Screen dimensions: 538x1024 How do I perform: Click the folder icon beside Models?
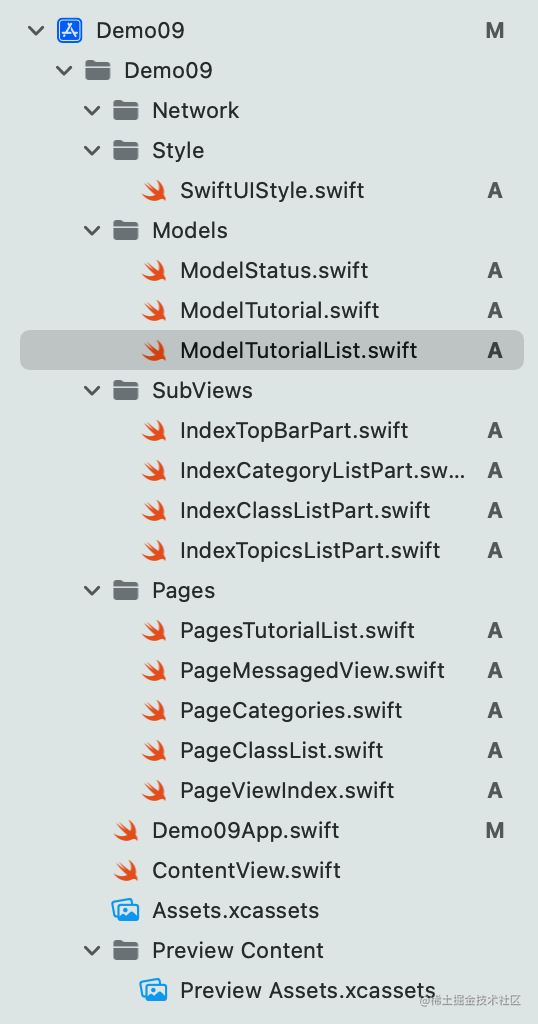pos(125,231)
